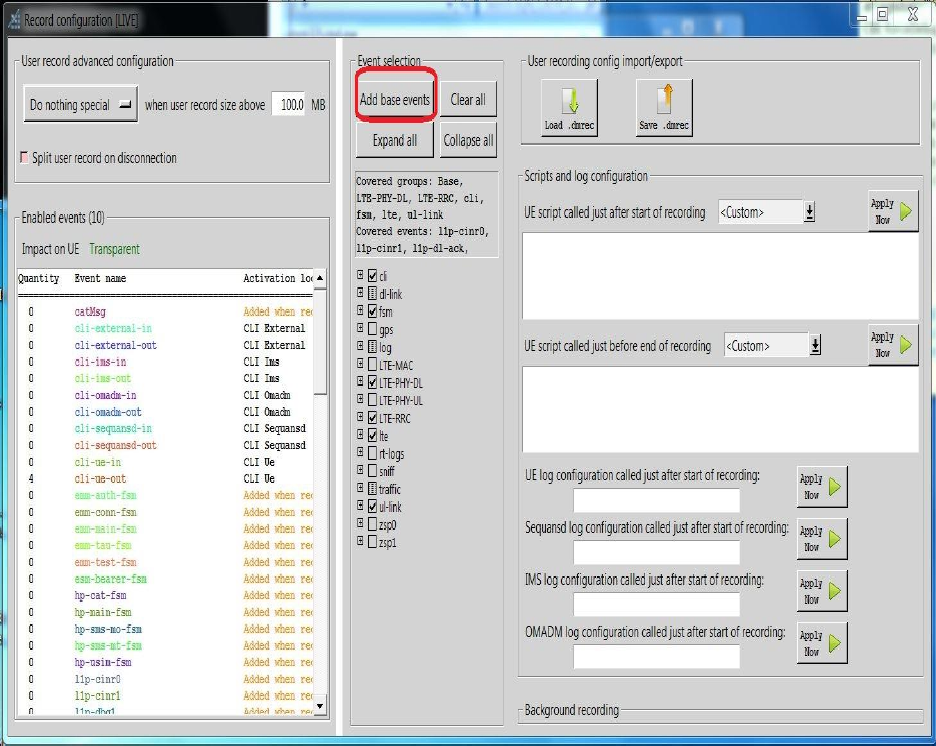Image resolution: width=936 pixels, height=746 pixels.
Task: Click the Add base events button
Action: point(395,99)
